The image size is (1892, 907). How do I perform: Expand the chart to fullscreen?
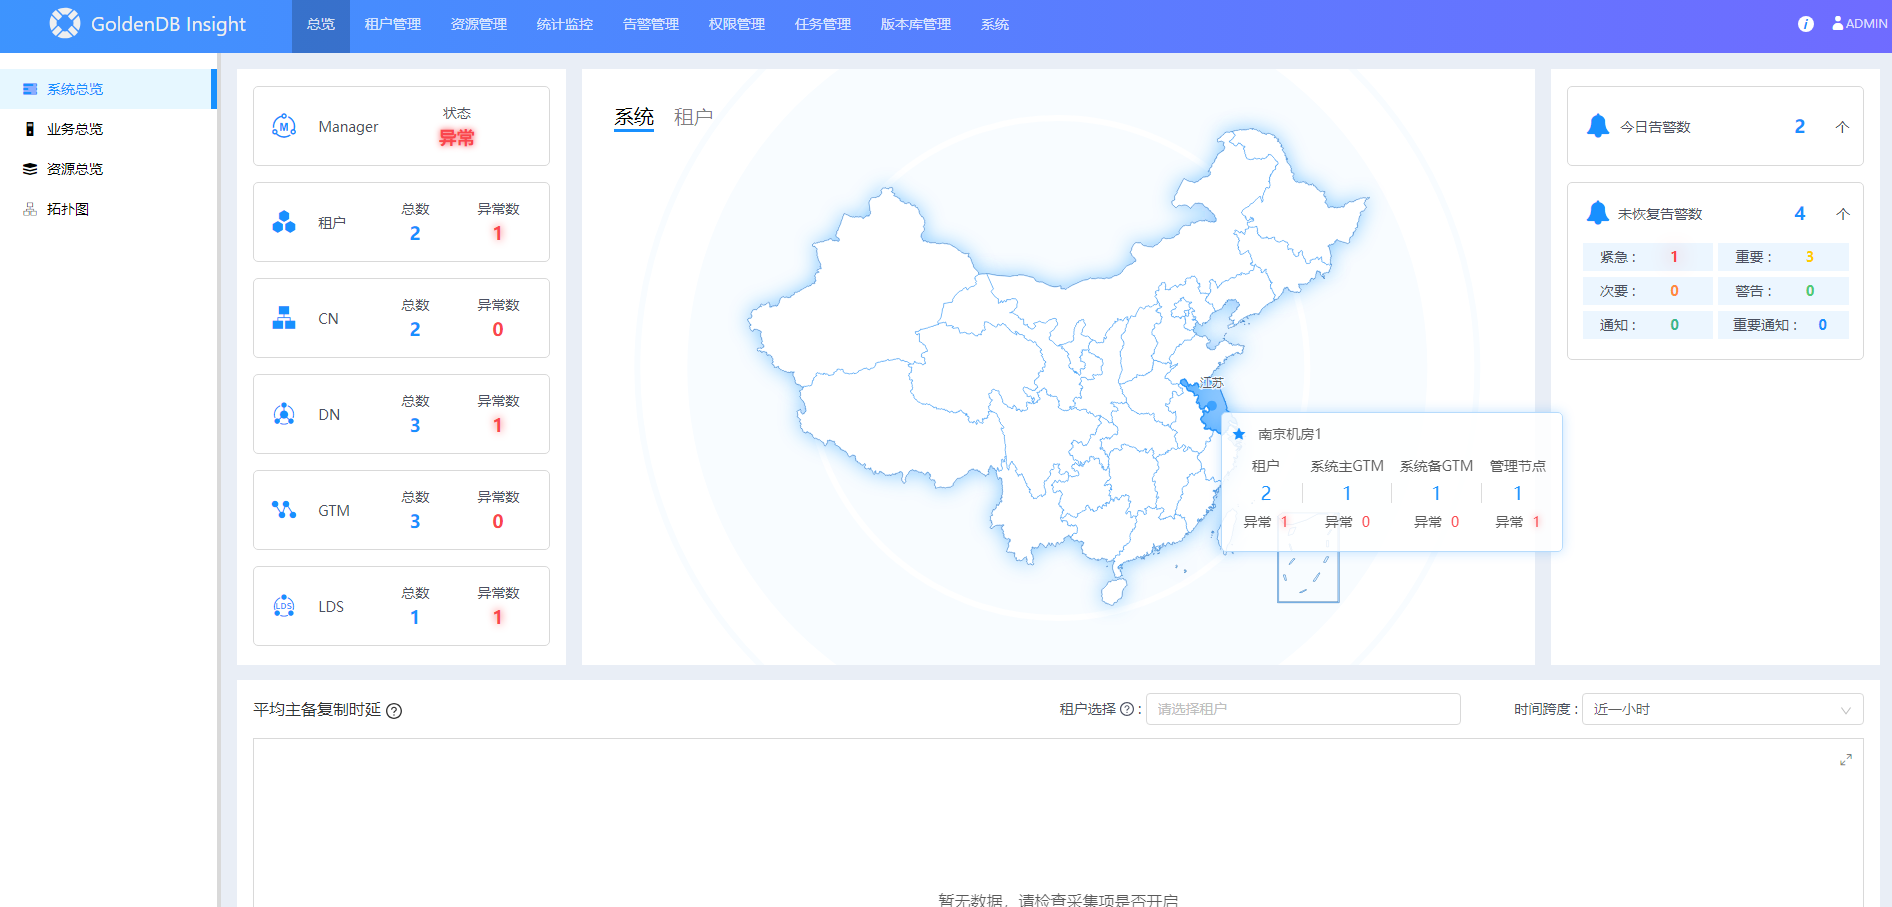[x=1846, y=760]
